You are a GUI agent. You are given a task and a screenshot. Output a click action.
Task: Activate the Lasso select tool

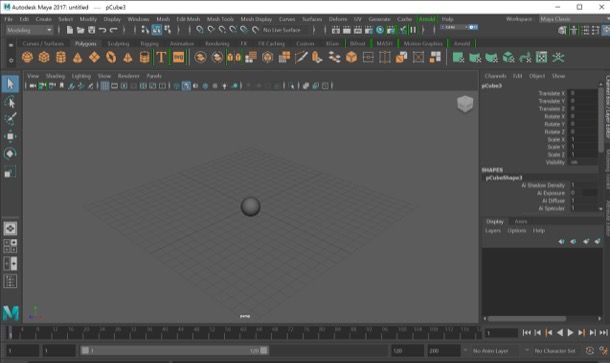(x=10, y=102)
